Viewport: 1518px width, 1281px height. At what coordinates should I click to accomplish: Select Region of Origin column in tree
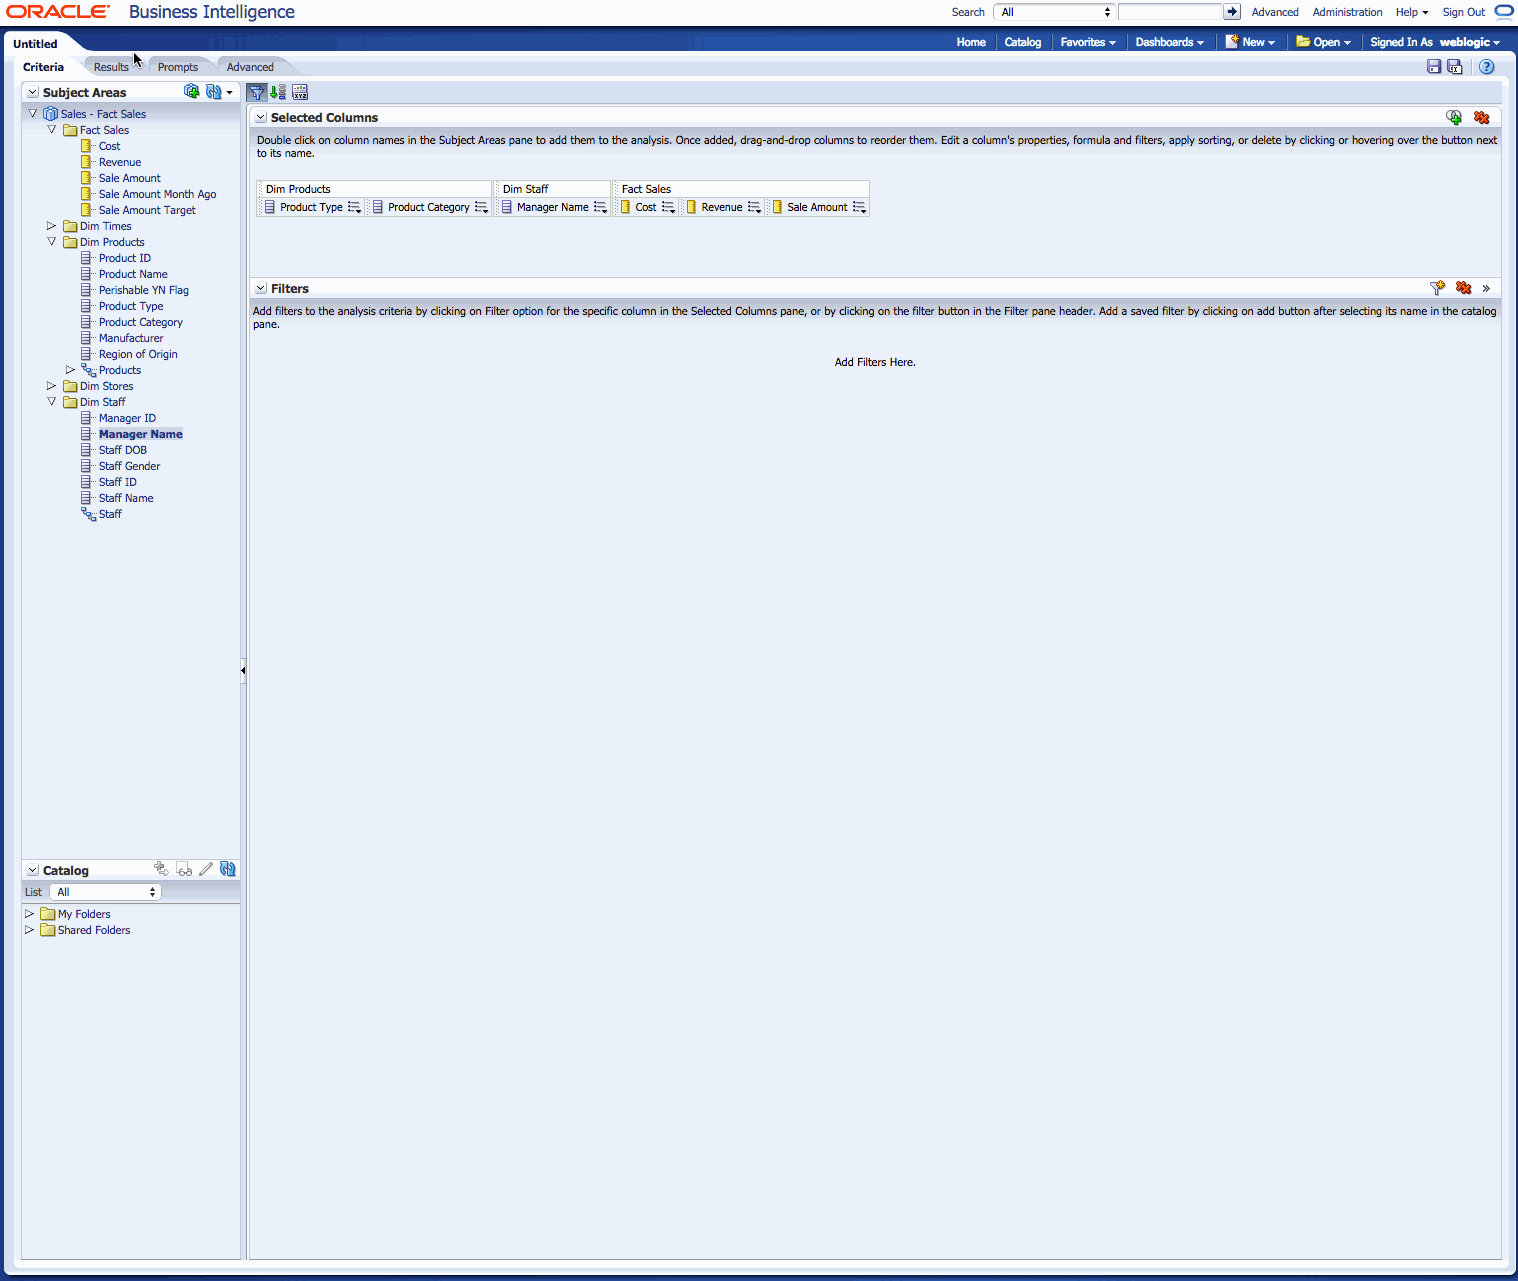(138, 354)
